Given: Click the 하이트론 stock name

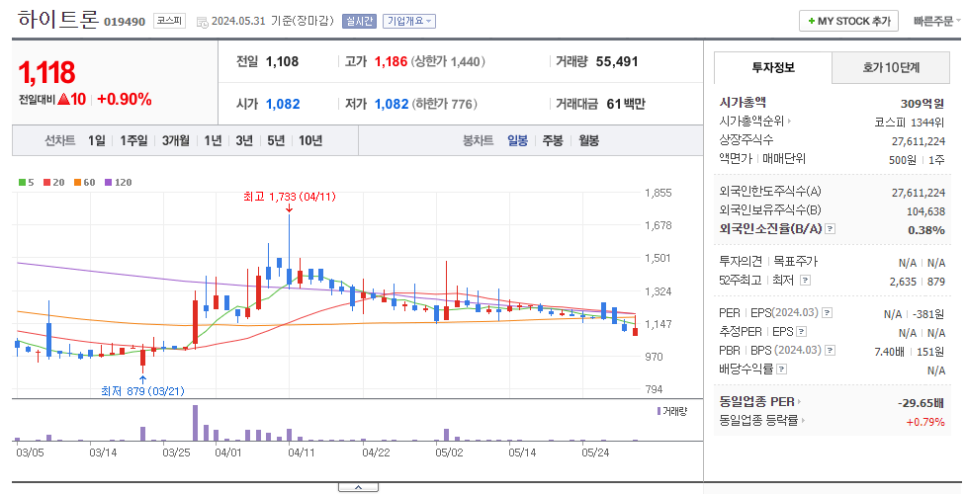Looking at the screenshot, I should pyautogui.click(x=58, y=20).
